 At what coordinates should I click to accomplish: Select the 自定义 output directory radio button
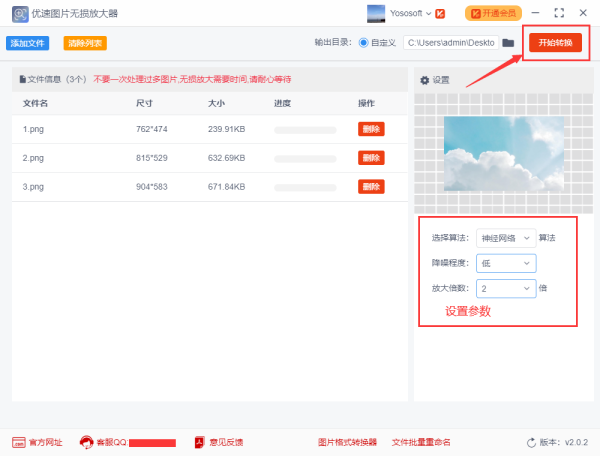[363, 43]
